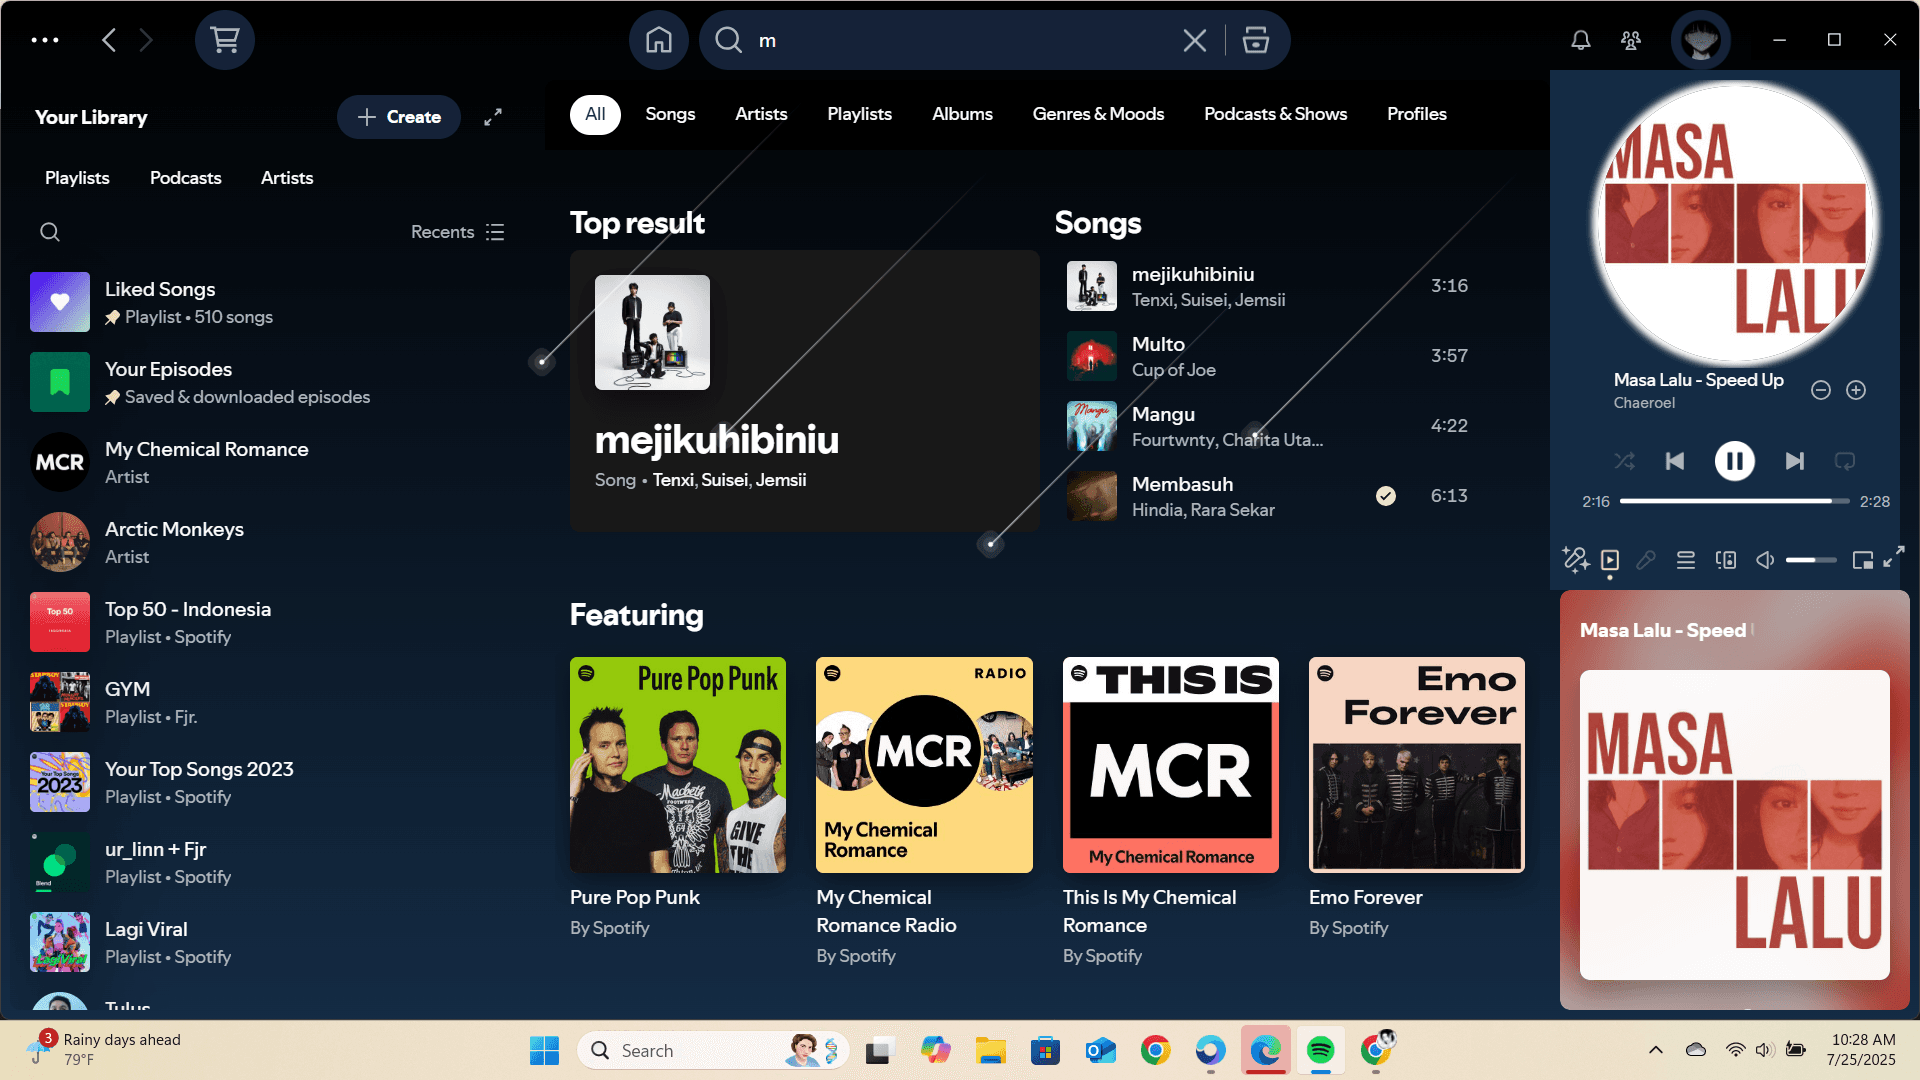Show Friend Activity
Image resolution: width=1920 pixels, height=1080 pixels.
click(x=1631, y=40)
